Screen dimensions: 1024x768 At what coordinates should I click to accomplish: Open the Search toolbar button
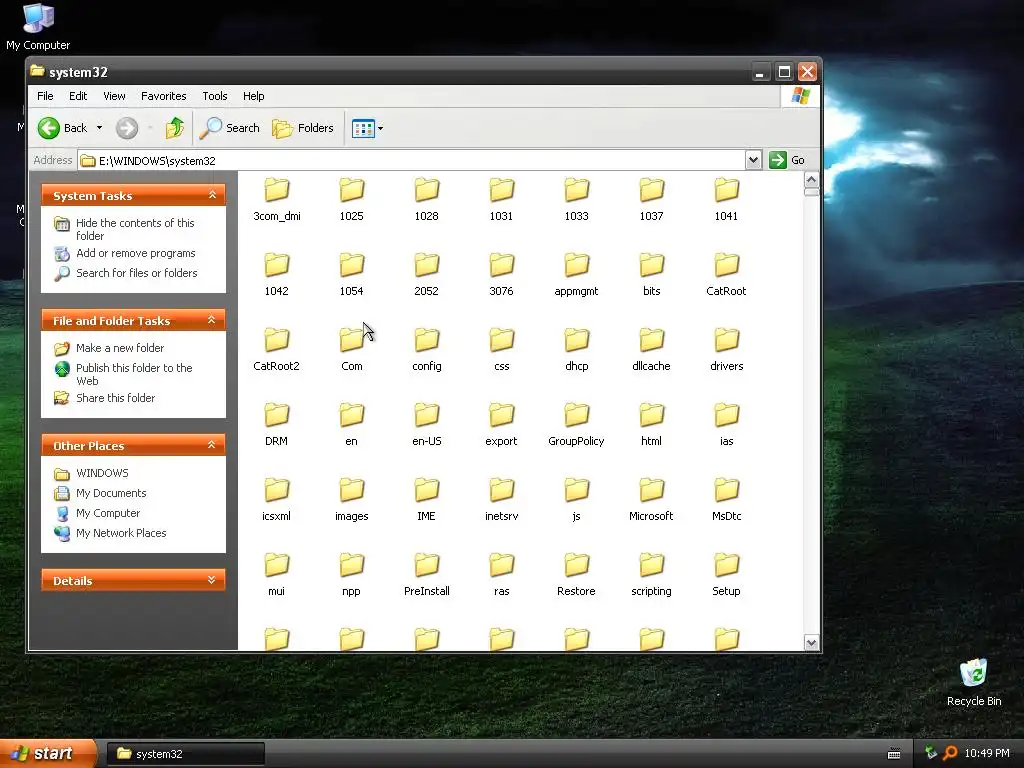tap(229, 128)
